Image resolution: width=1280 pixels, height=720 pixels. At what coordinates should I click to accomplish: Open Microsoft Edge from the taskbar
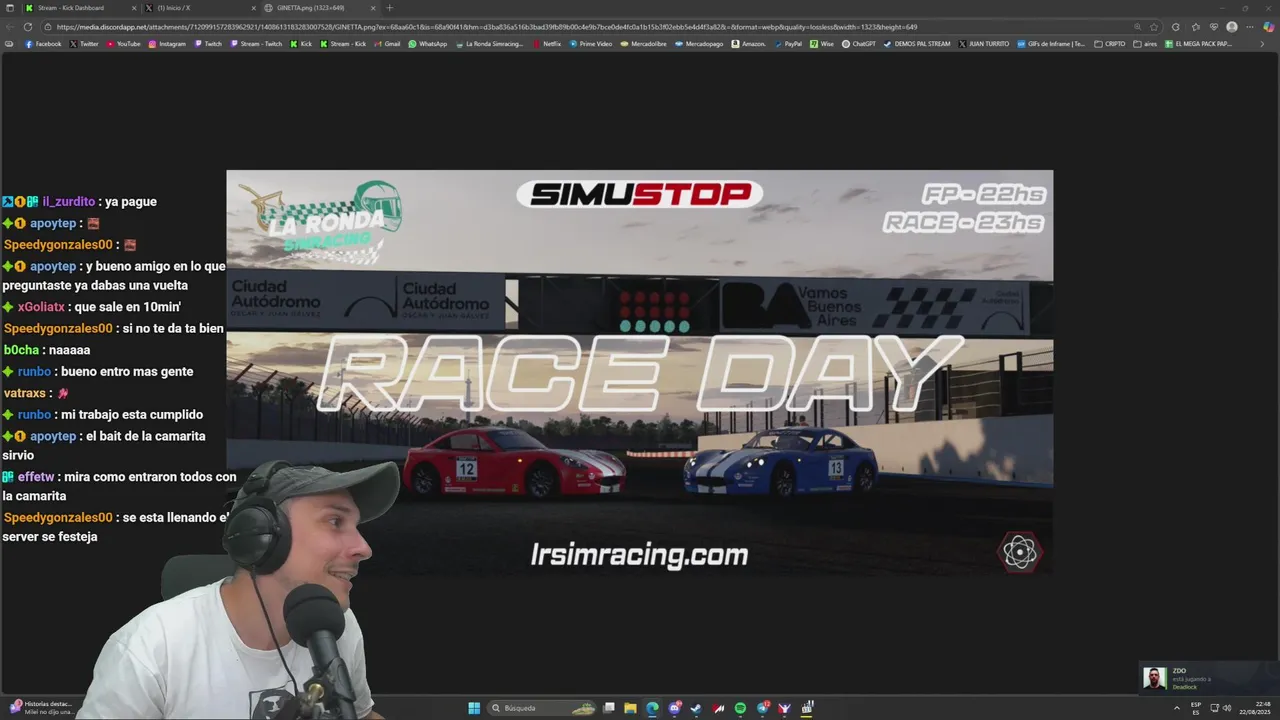point(652,708)
